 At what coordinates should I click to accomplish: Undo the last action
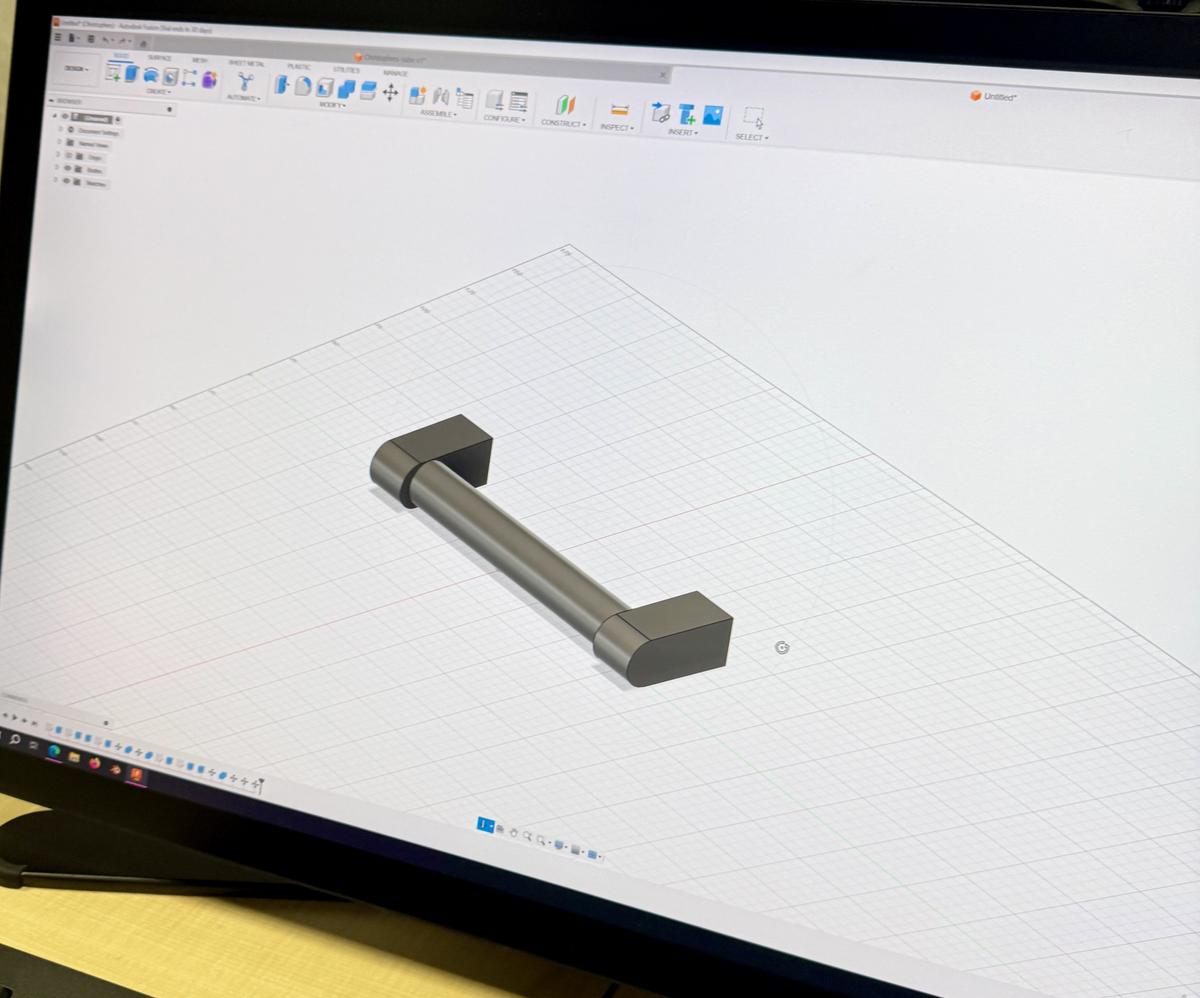click(x=107, y=40)
